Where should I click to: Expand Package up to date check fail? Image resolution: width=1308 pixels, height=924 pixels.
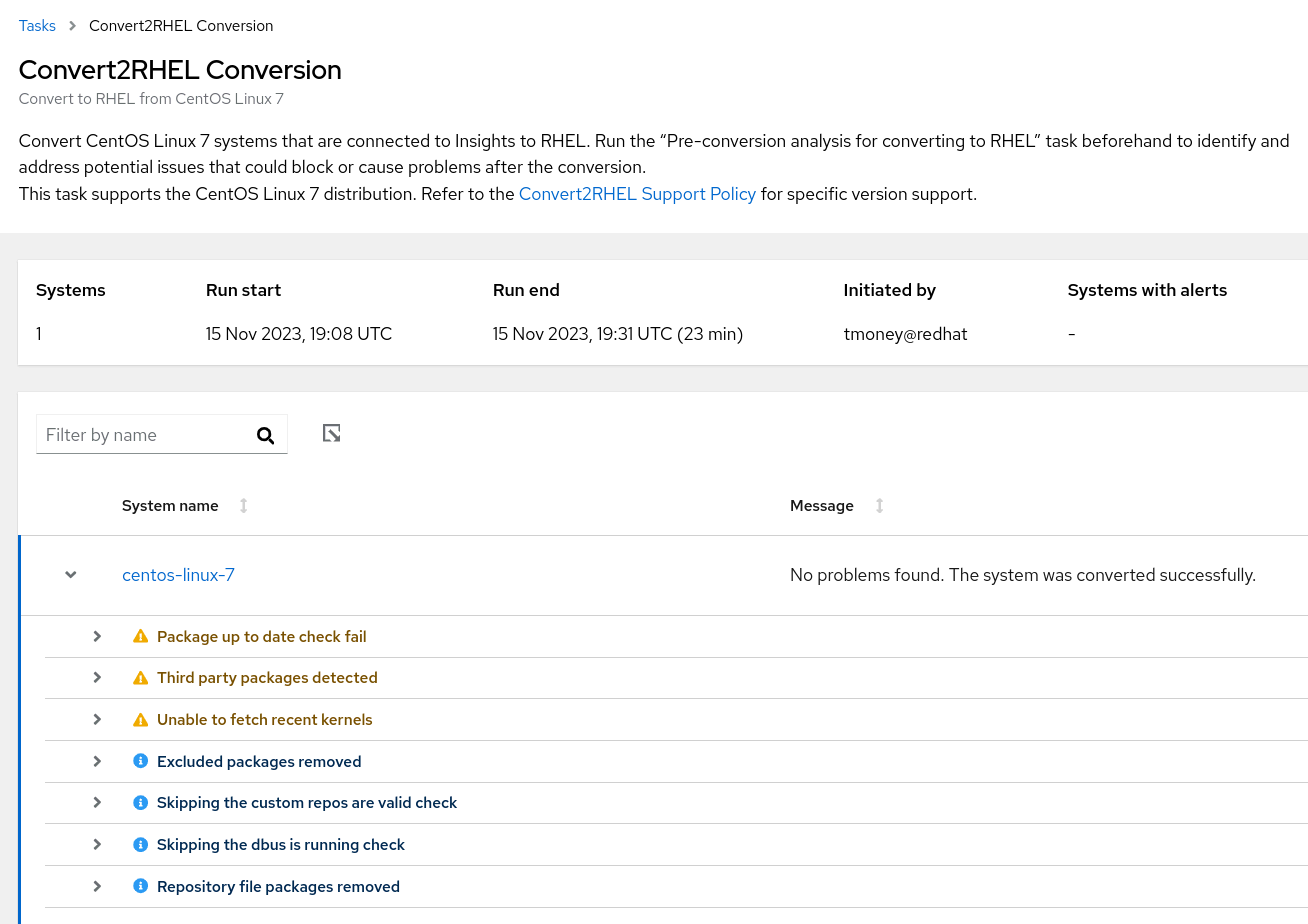(x=97, y=636)
